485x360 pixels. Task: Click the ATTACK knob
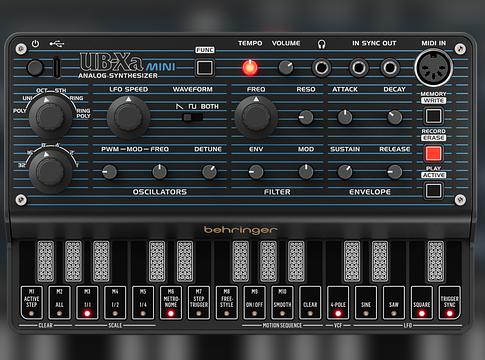click(345, 117)
